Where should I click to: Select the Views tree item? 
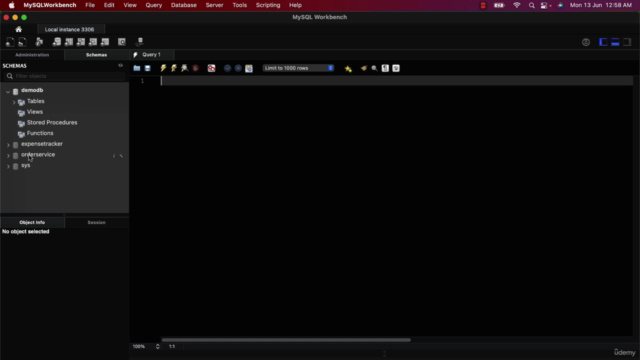coord(35,112)
